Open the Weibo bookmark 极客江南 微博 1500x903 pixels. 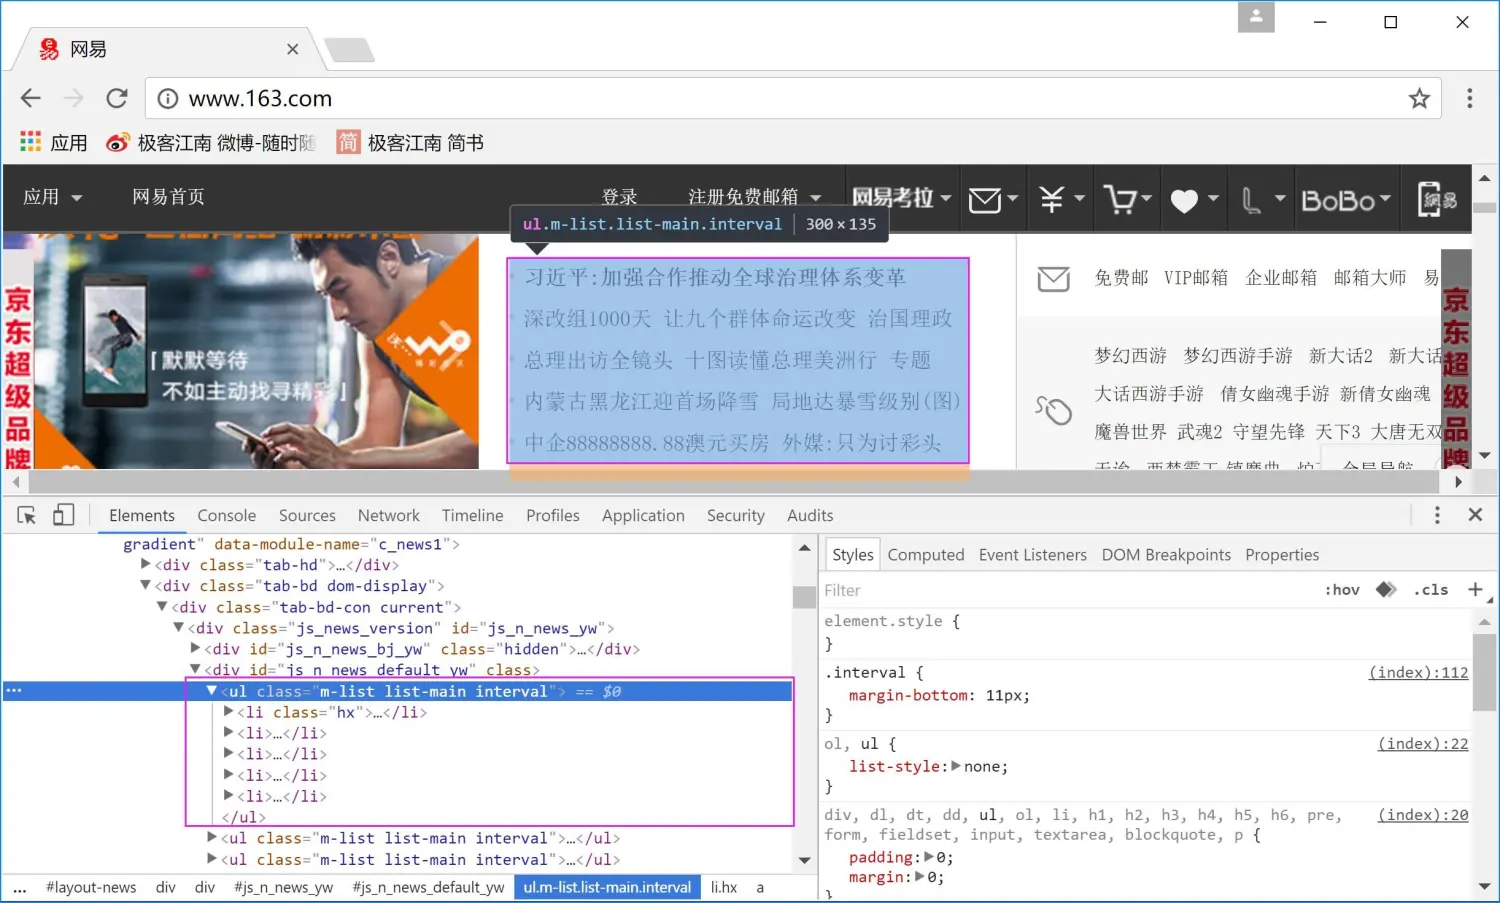[x=210, y=143]
